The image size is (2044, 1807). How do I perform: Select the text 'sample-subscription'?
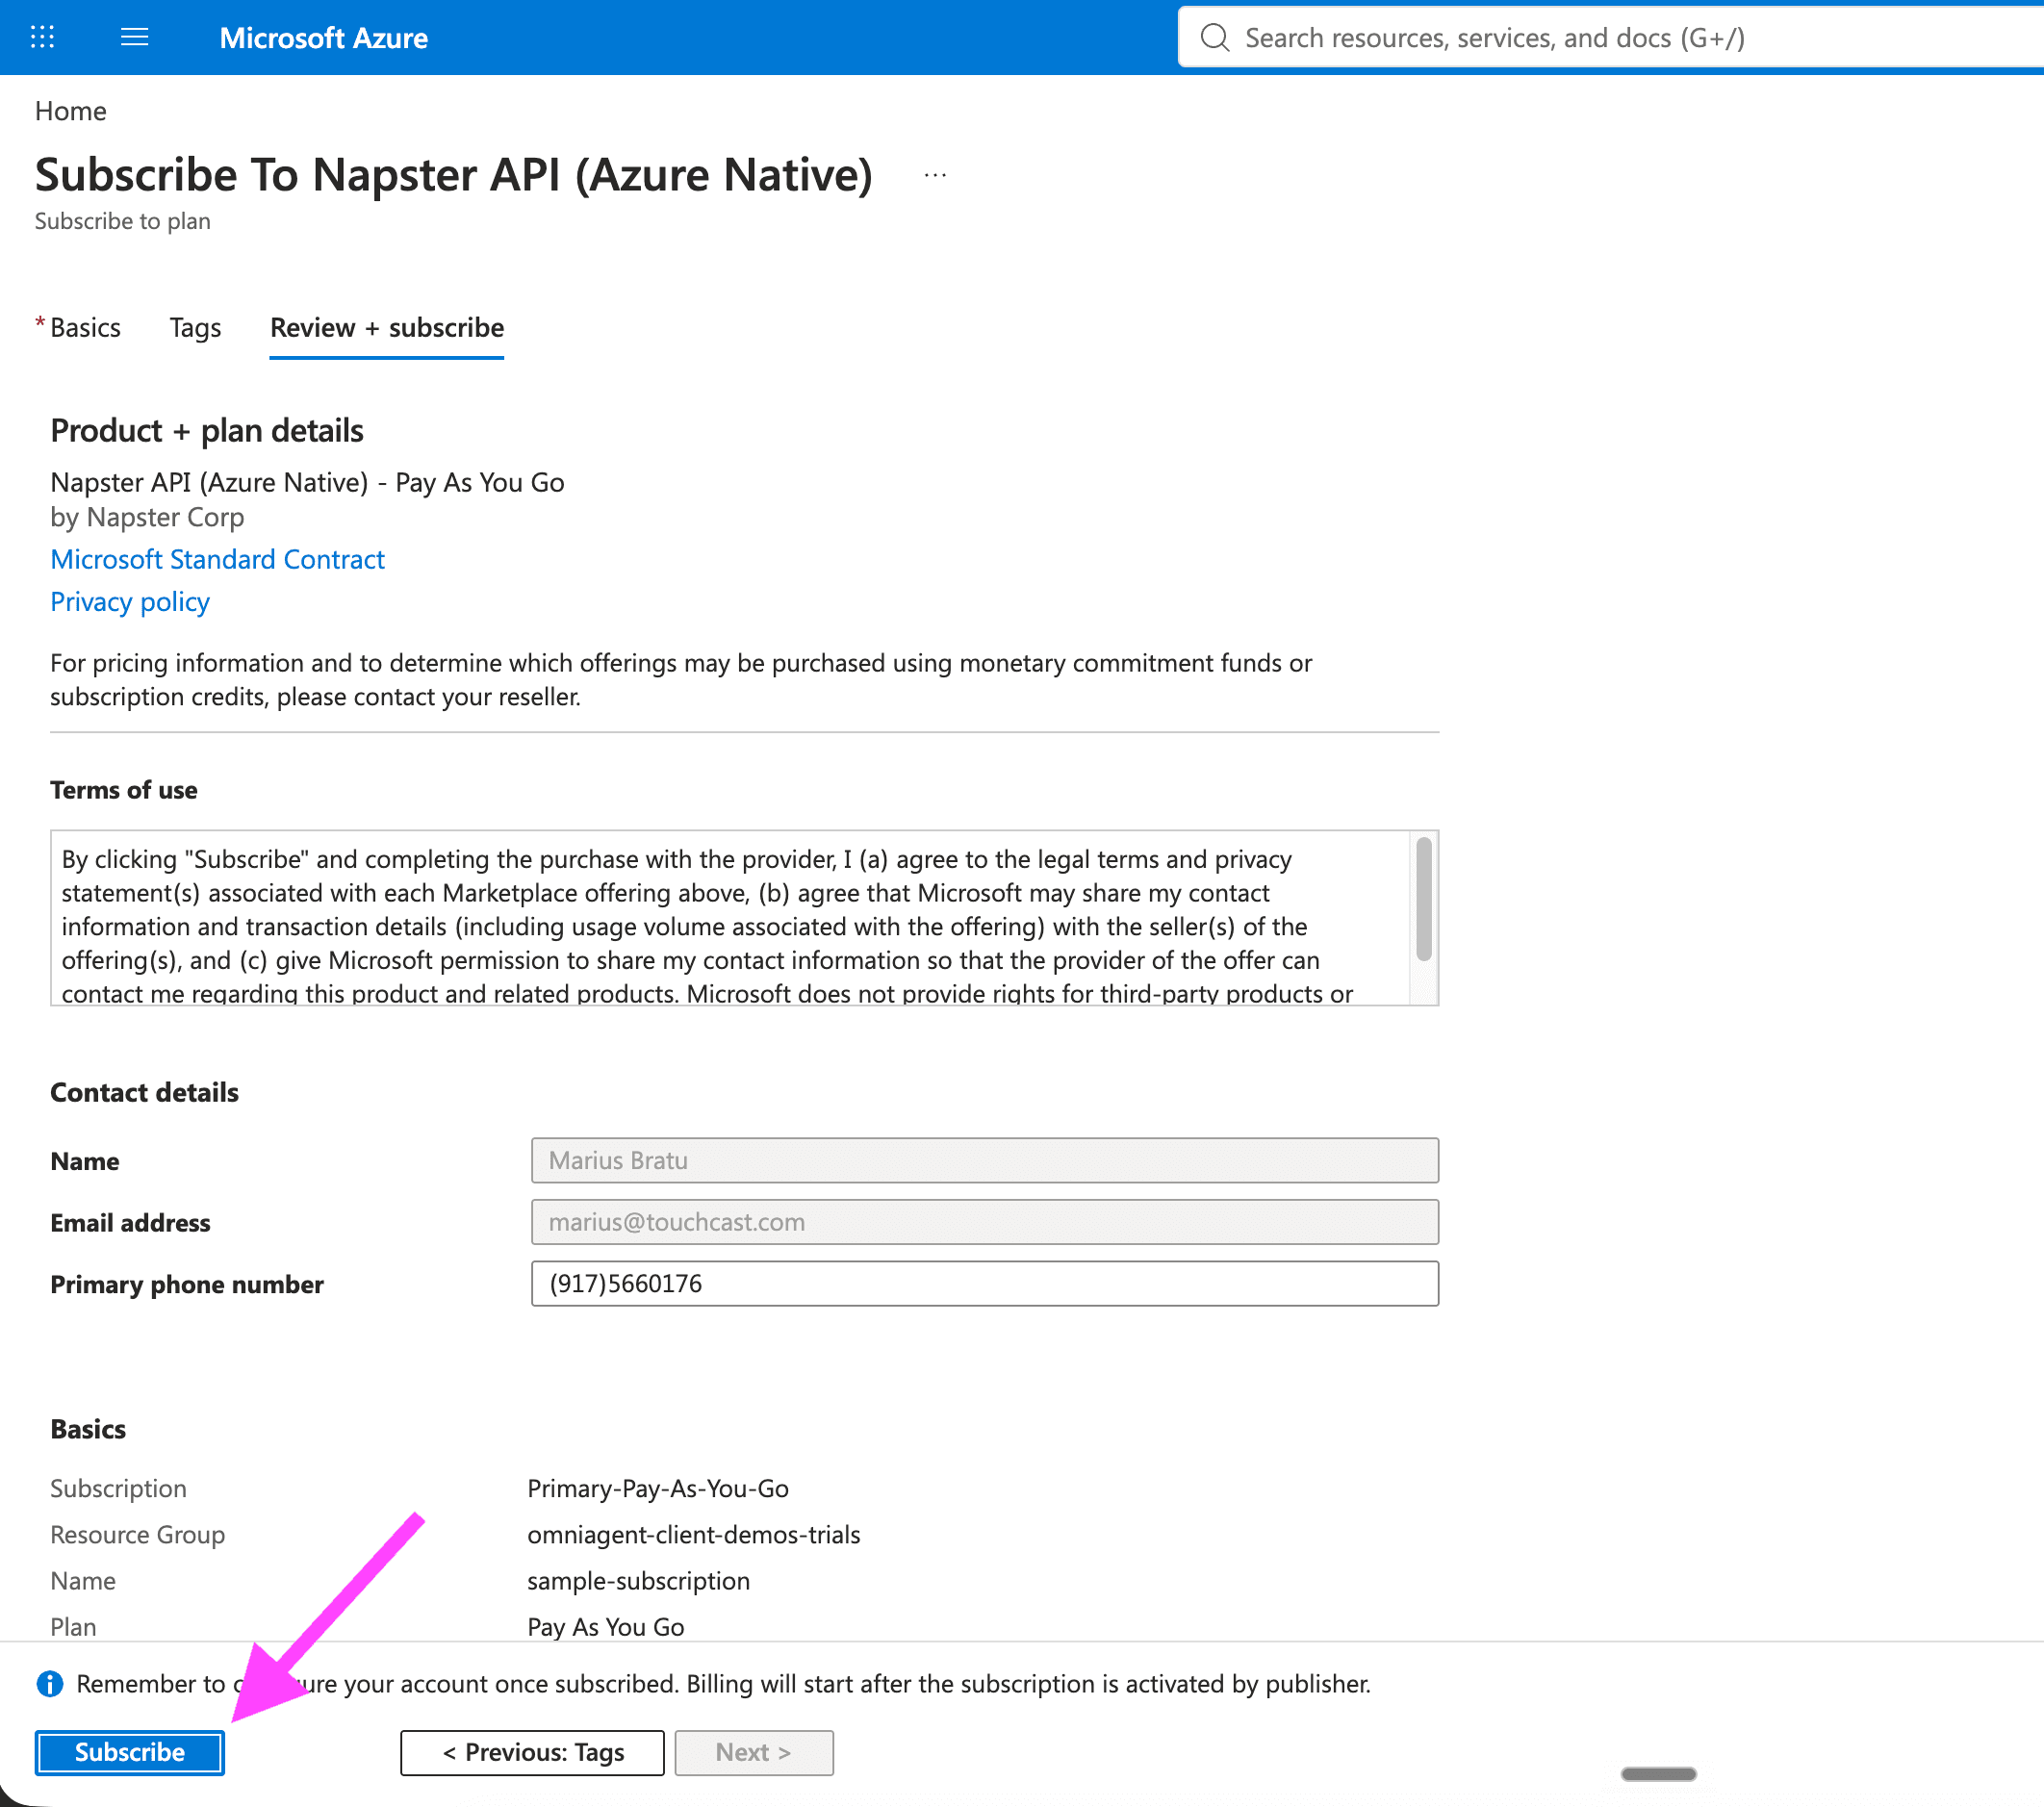[639, 1581]
